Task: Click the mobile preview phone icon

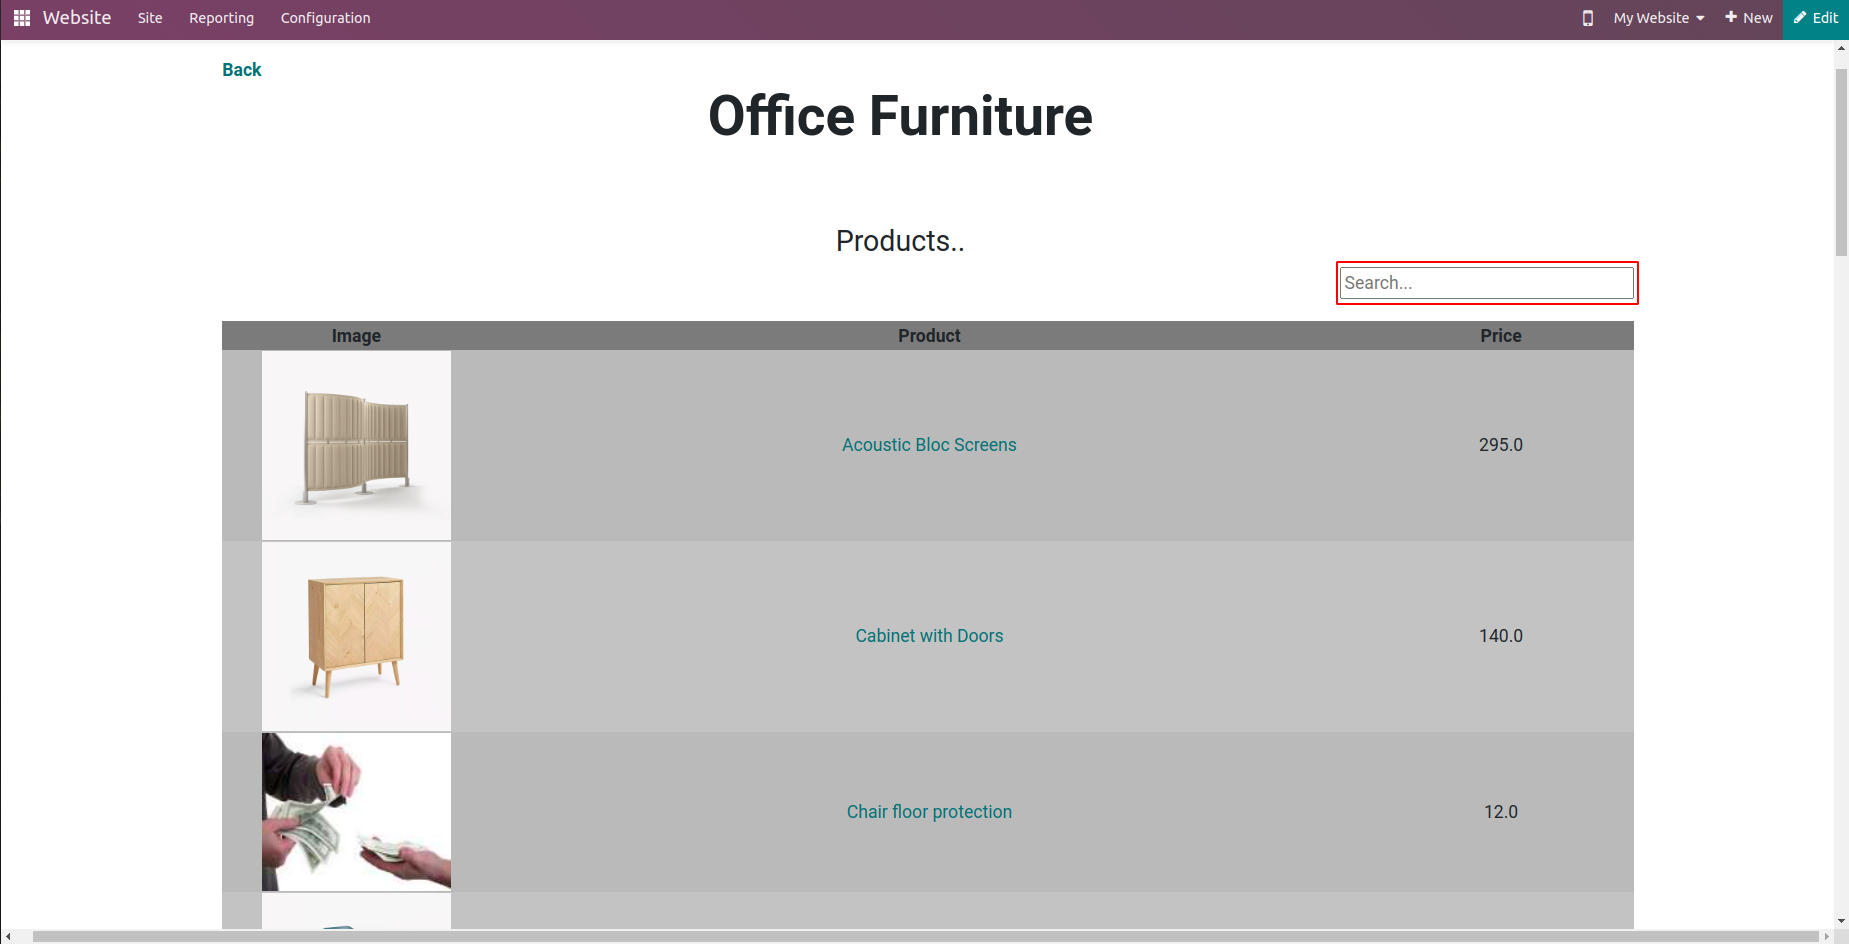Action: 1587,18
